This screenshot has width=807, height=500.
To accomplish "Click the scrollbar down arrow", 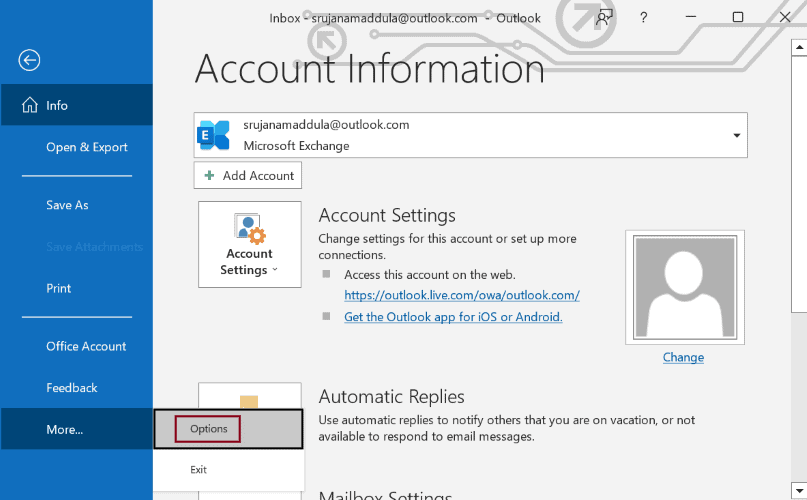I will pos(799,490).
